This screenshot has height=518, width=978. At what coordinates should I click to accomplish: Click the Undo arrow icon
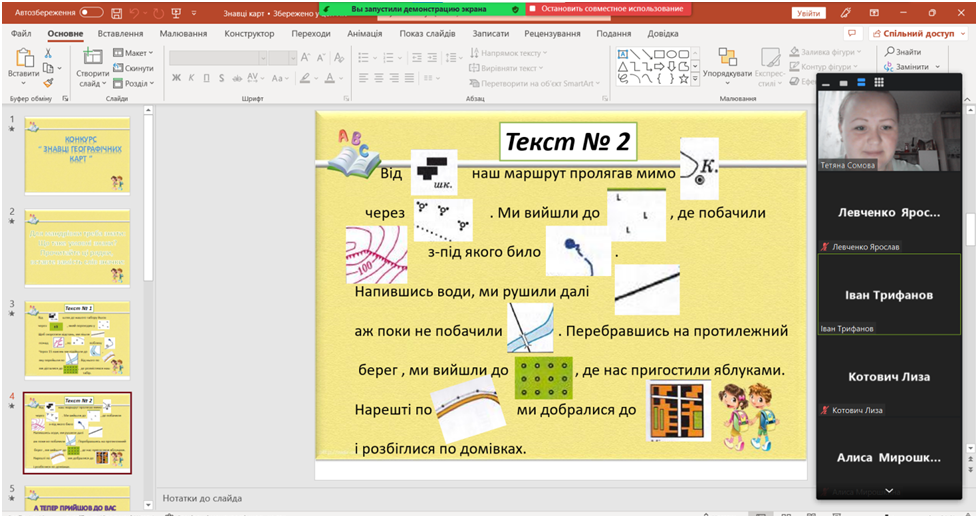135,12
